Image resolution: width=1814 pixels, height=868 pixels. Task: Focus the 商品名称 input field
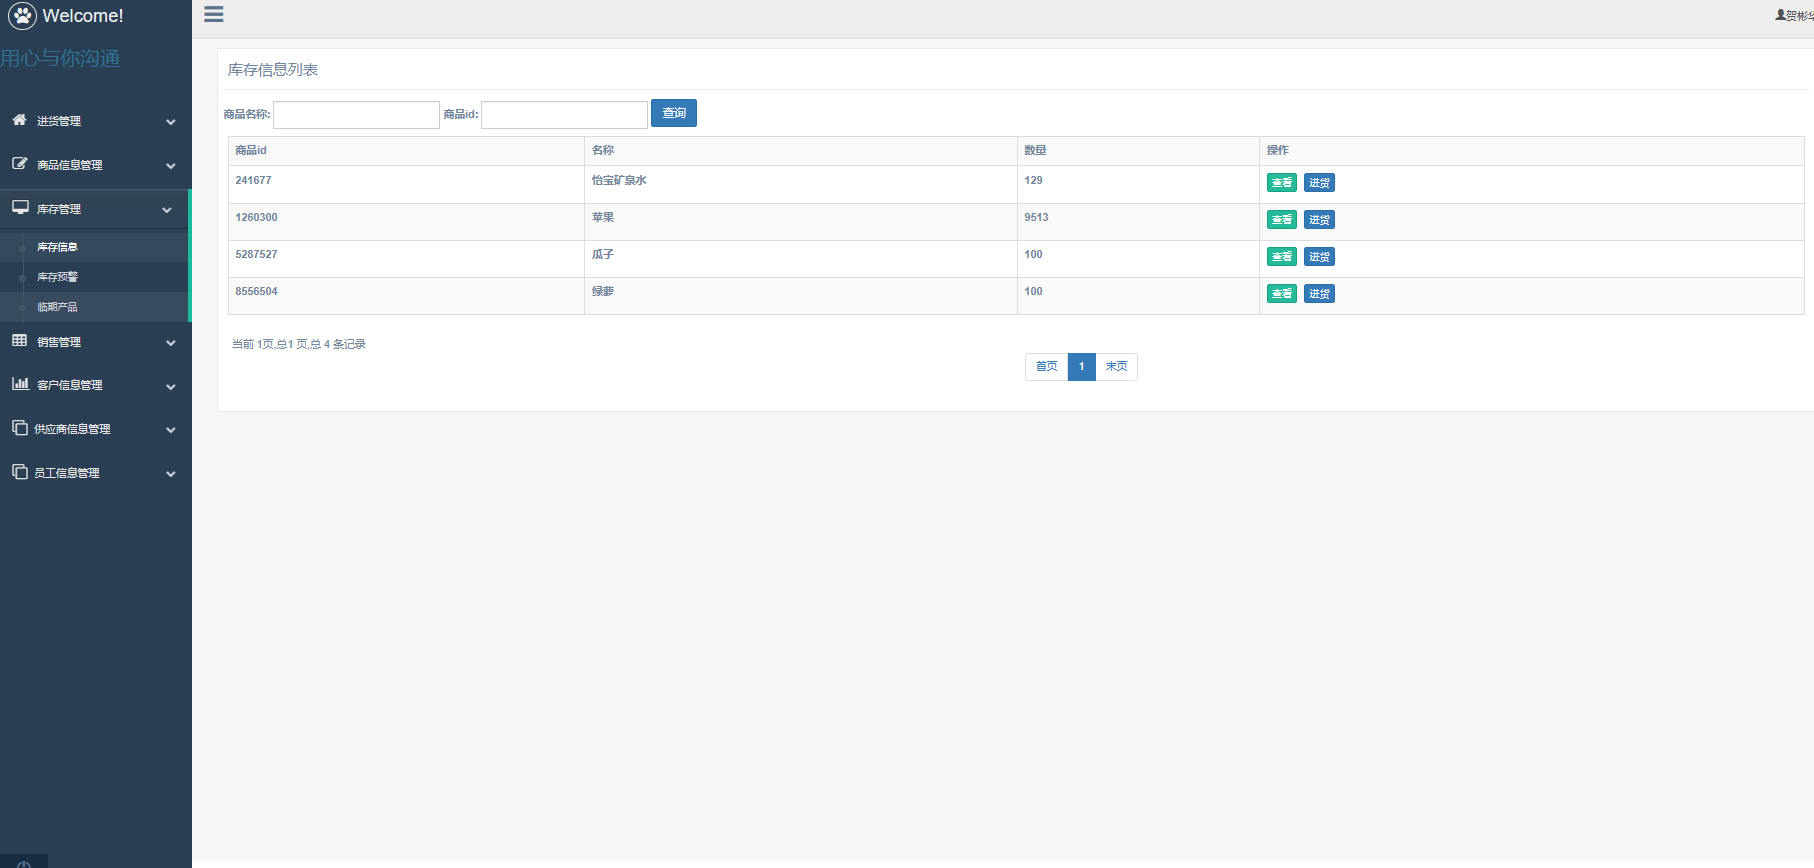(x=356, y=115)
